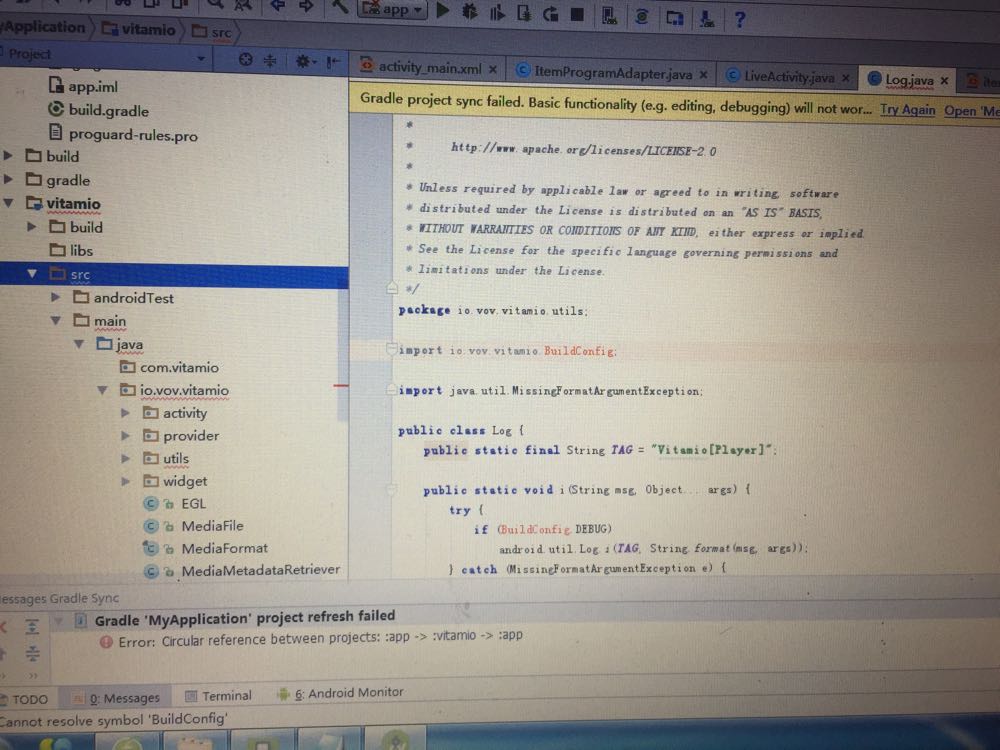Select the com.vitamio package

tap(170, 367)
